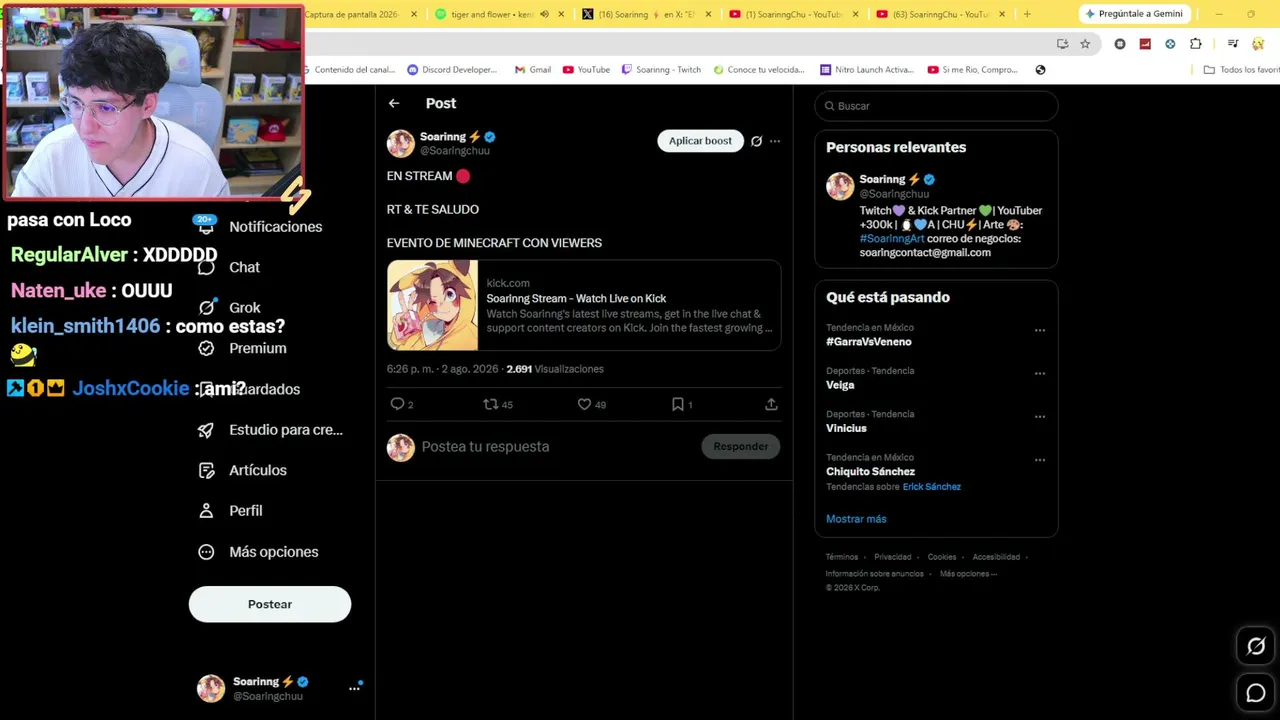
Task: Open the Soarinng account avatar in the sidebar
Action: coord(211,688)
